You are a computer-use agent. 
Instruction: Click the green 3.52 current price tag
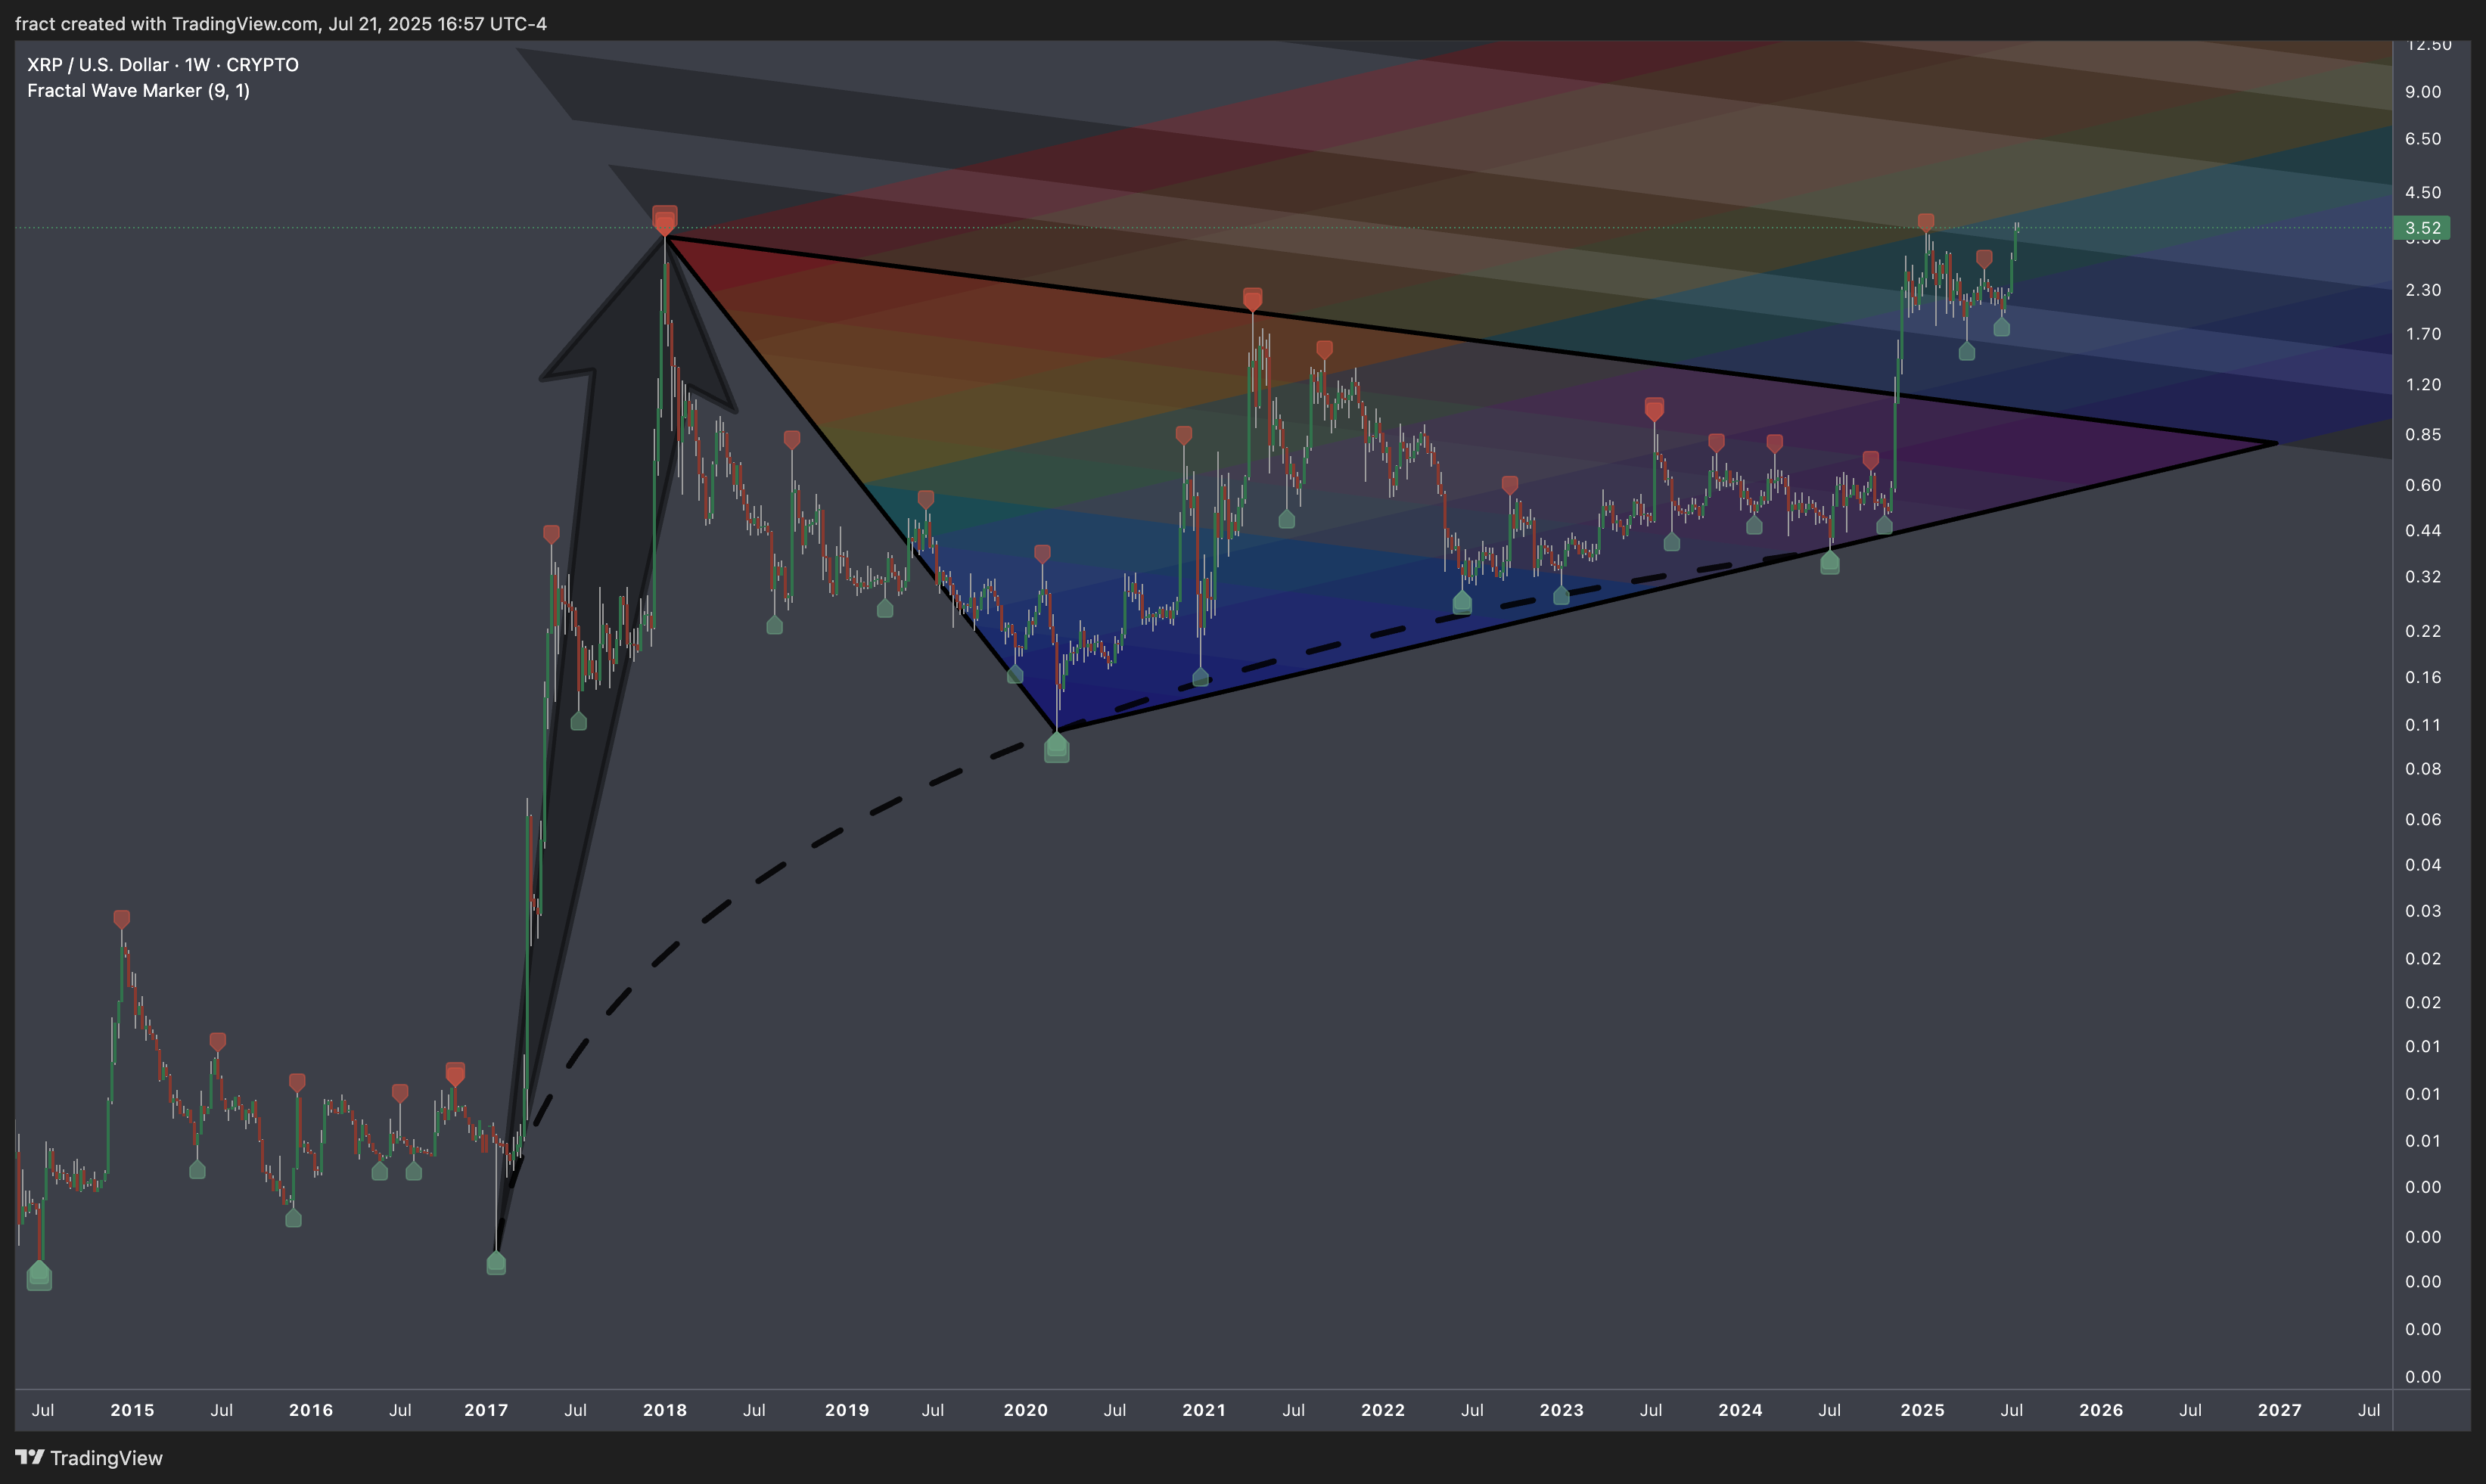pos(2421,228)
